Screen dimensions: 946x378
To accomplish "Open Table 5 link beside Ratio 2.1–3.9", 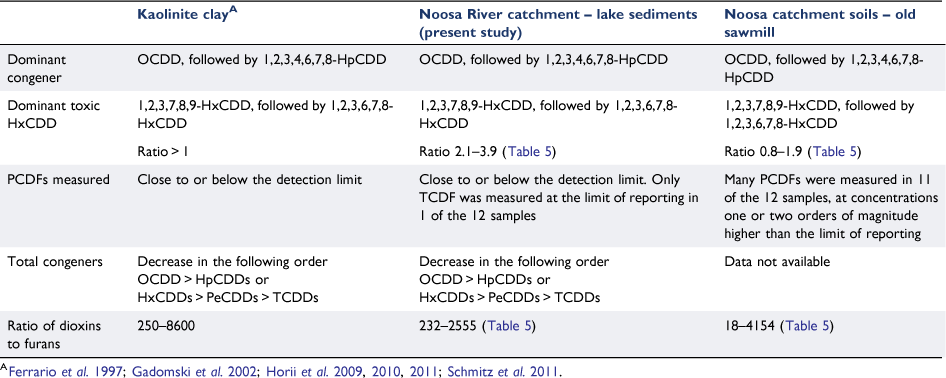I will tap(530, 151).
